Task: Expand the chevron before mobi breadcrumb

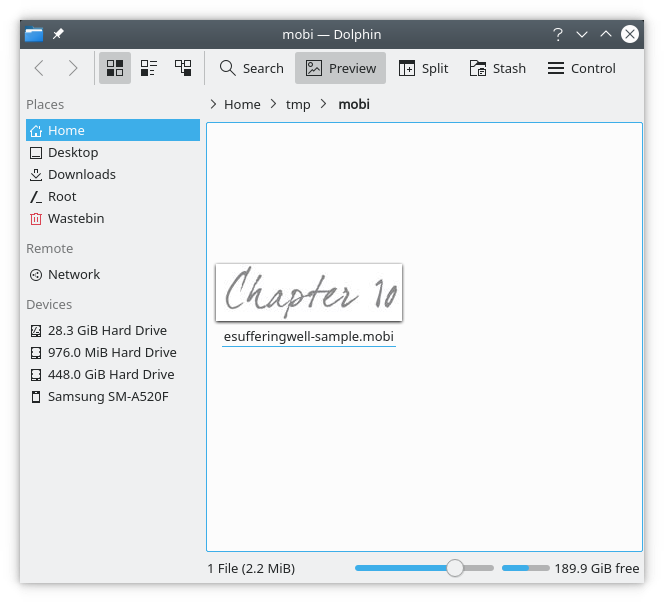Action: click(x=327, y=104)
